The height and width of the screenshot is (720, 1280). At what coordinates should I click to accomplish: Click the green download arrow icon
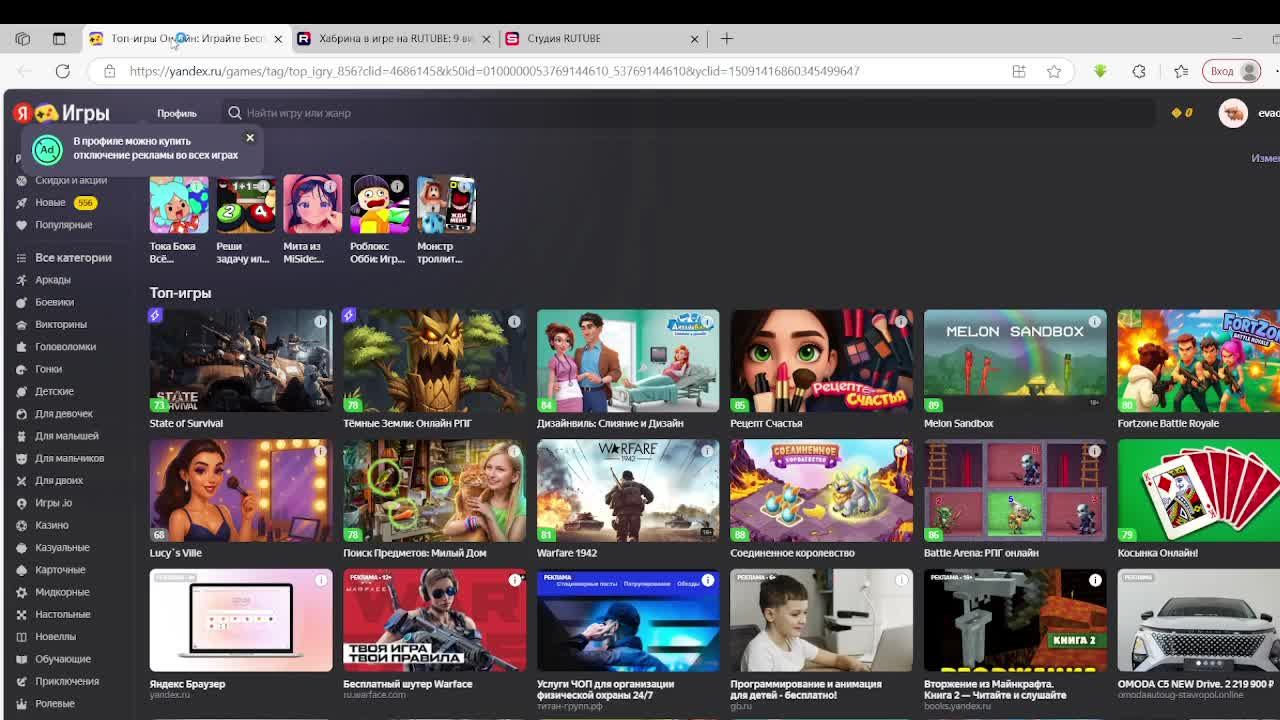(1100, 71)
